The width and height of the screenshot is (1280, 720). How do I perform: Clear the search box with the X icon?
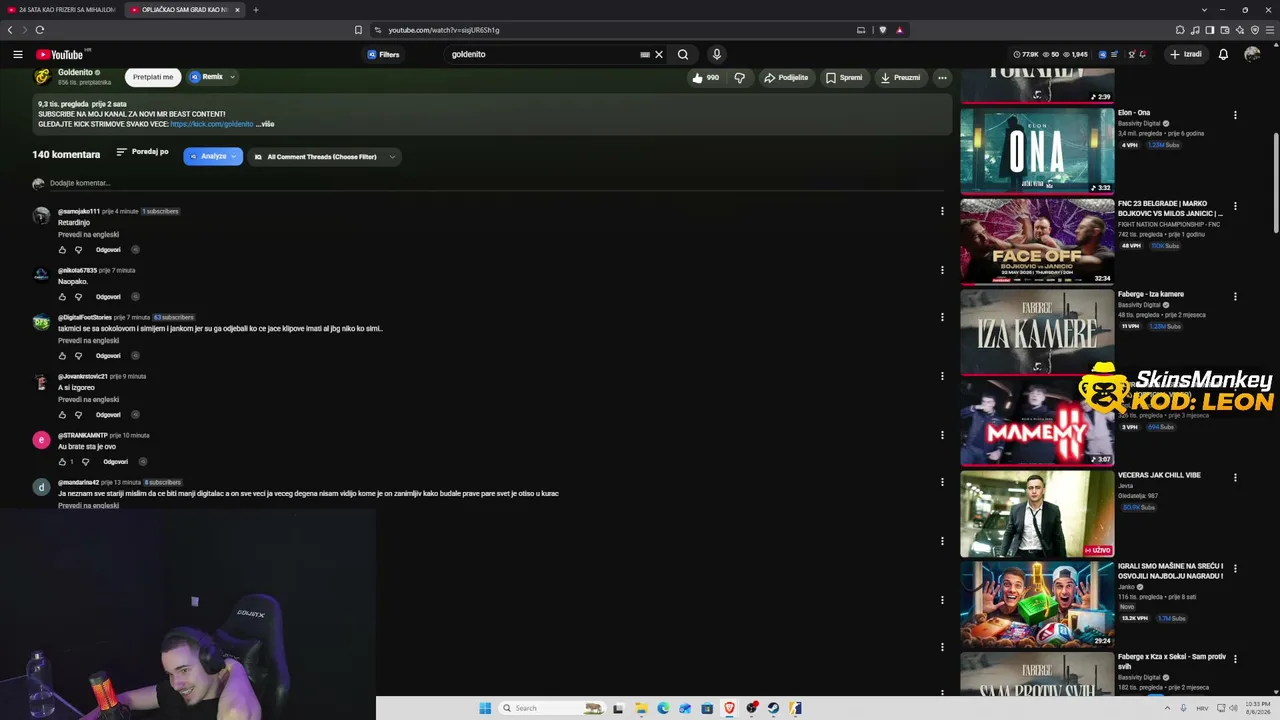click(x=659, y=54)
